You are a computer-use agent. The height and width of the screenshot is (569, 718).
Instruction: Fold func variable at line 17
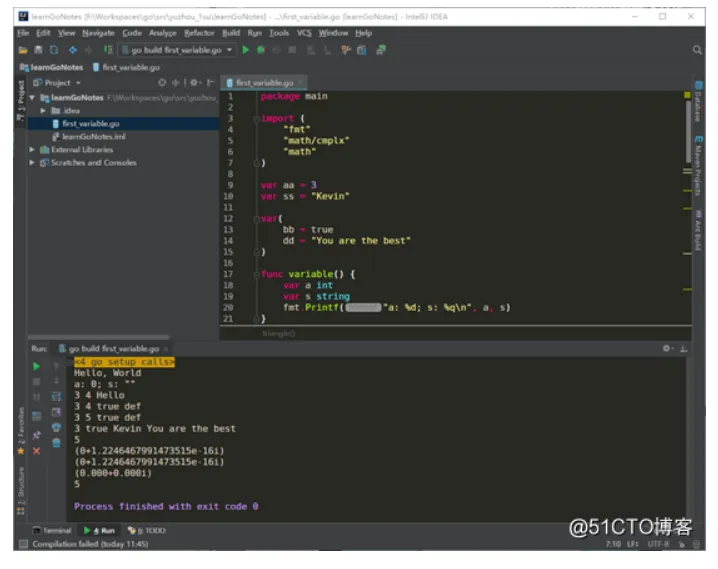click(x=256, y=274)
